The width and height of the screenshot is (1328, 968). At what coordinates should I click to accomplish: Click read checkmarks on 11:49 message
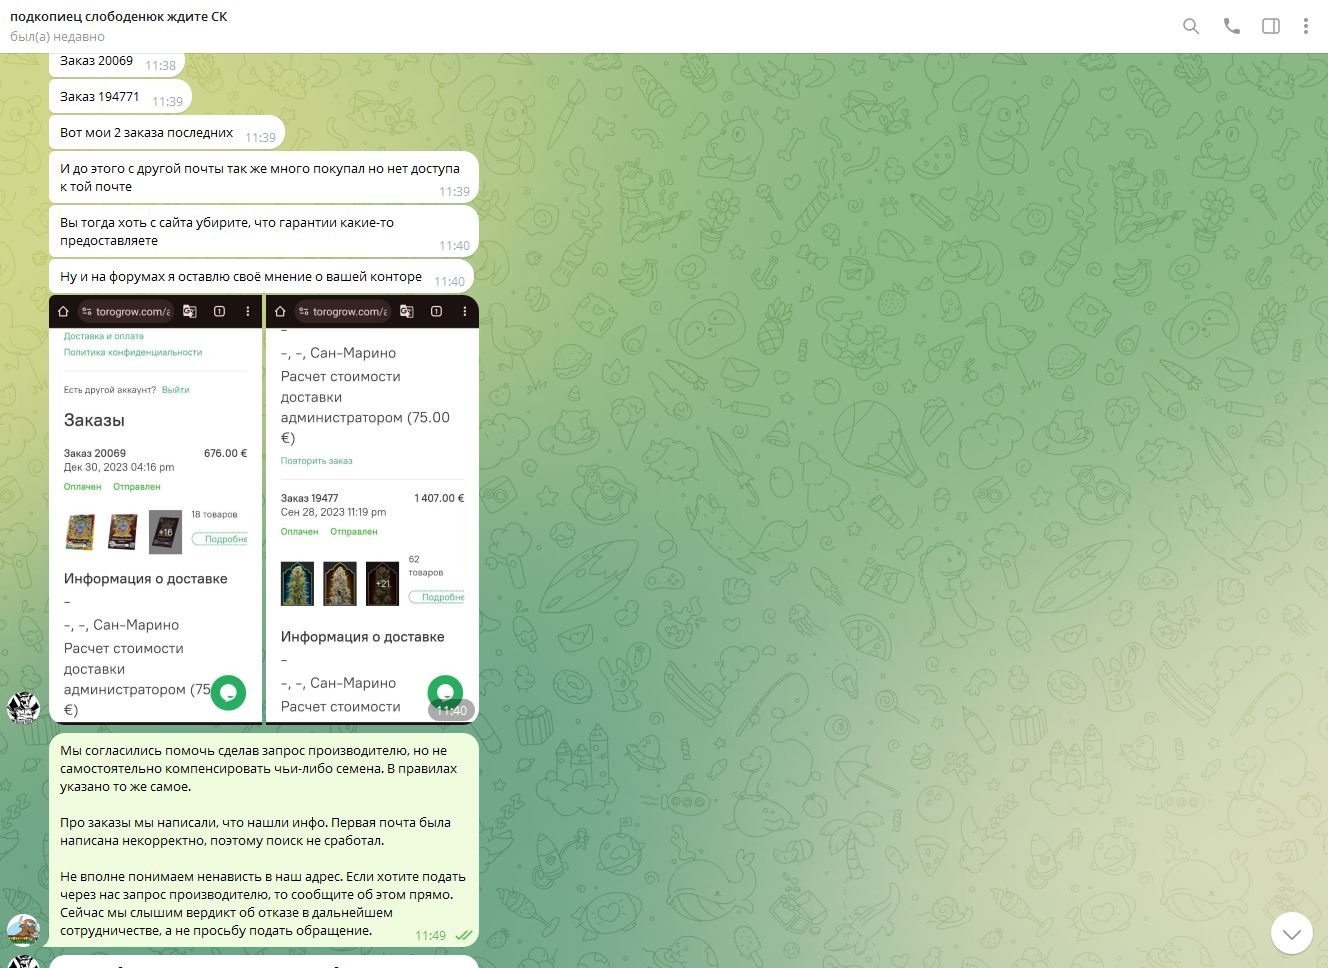click(x=464, y=936)
